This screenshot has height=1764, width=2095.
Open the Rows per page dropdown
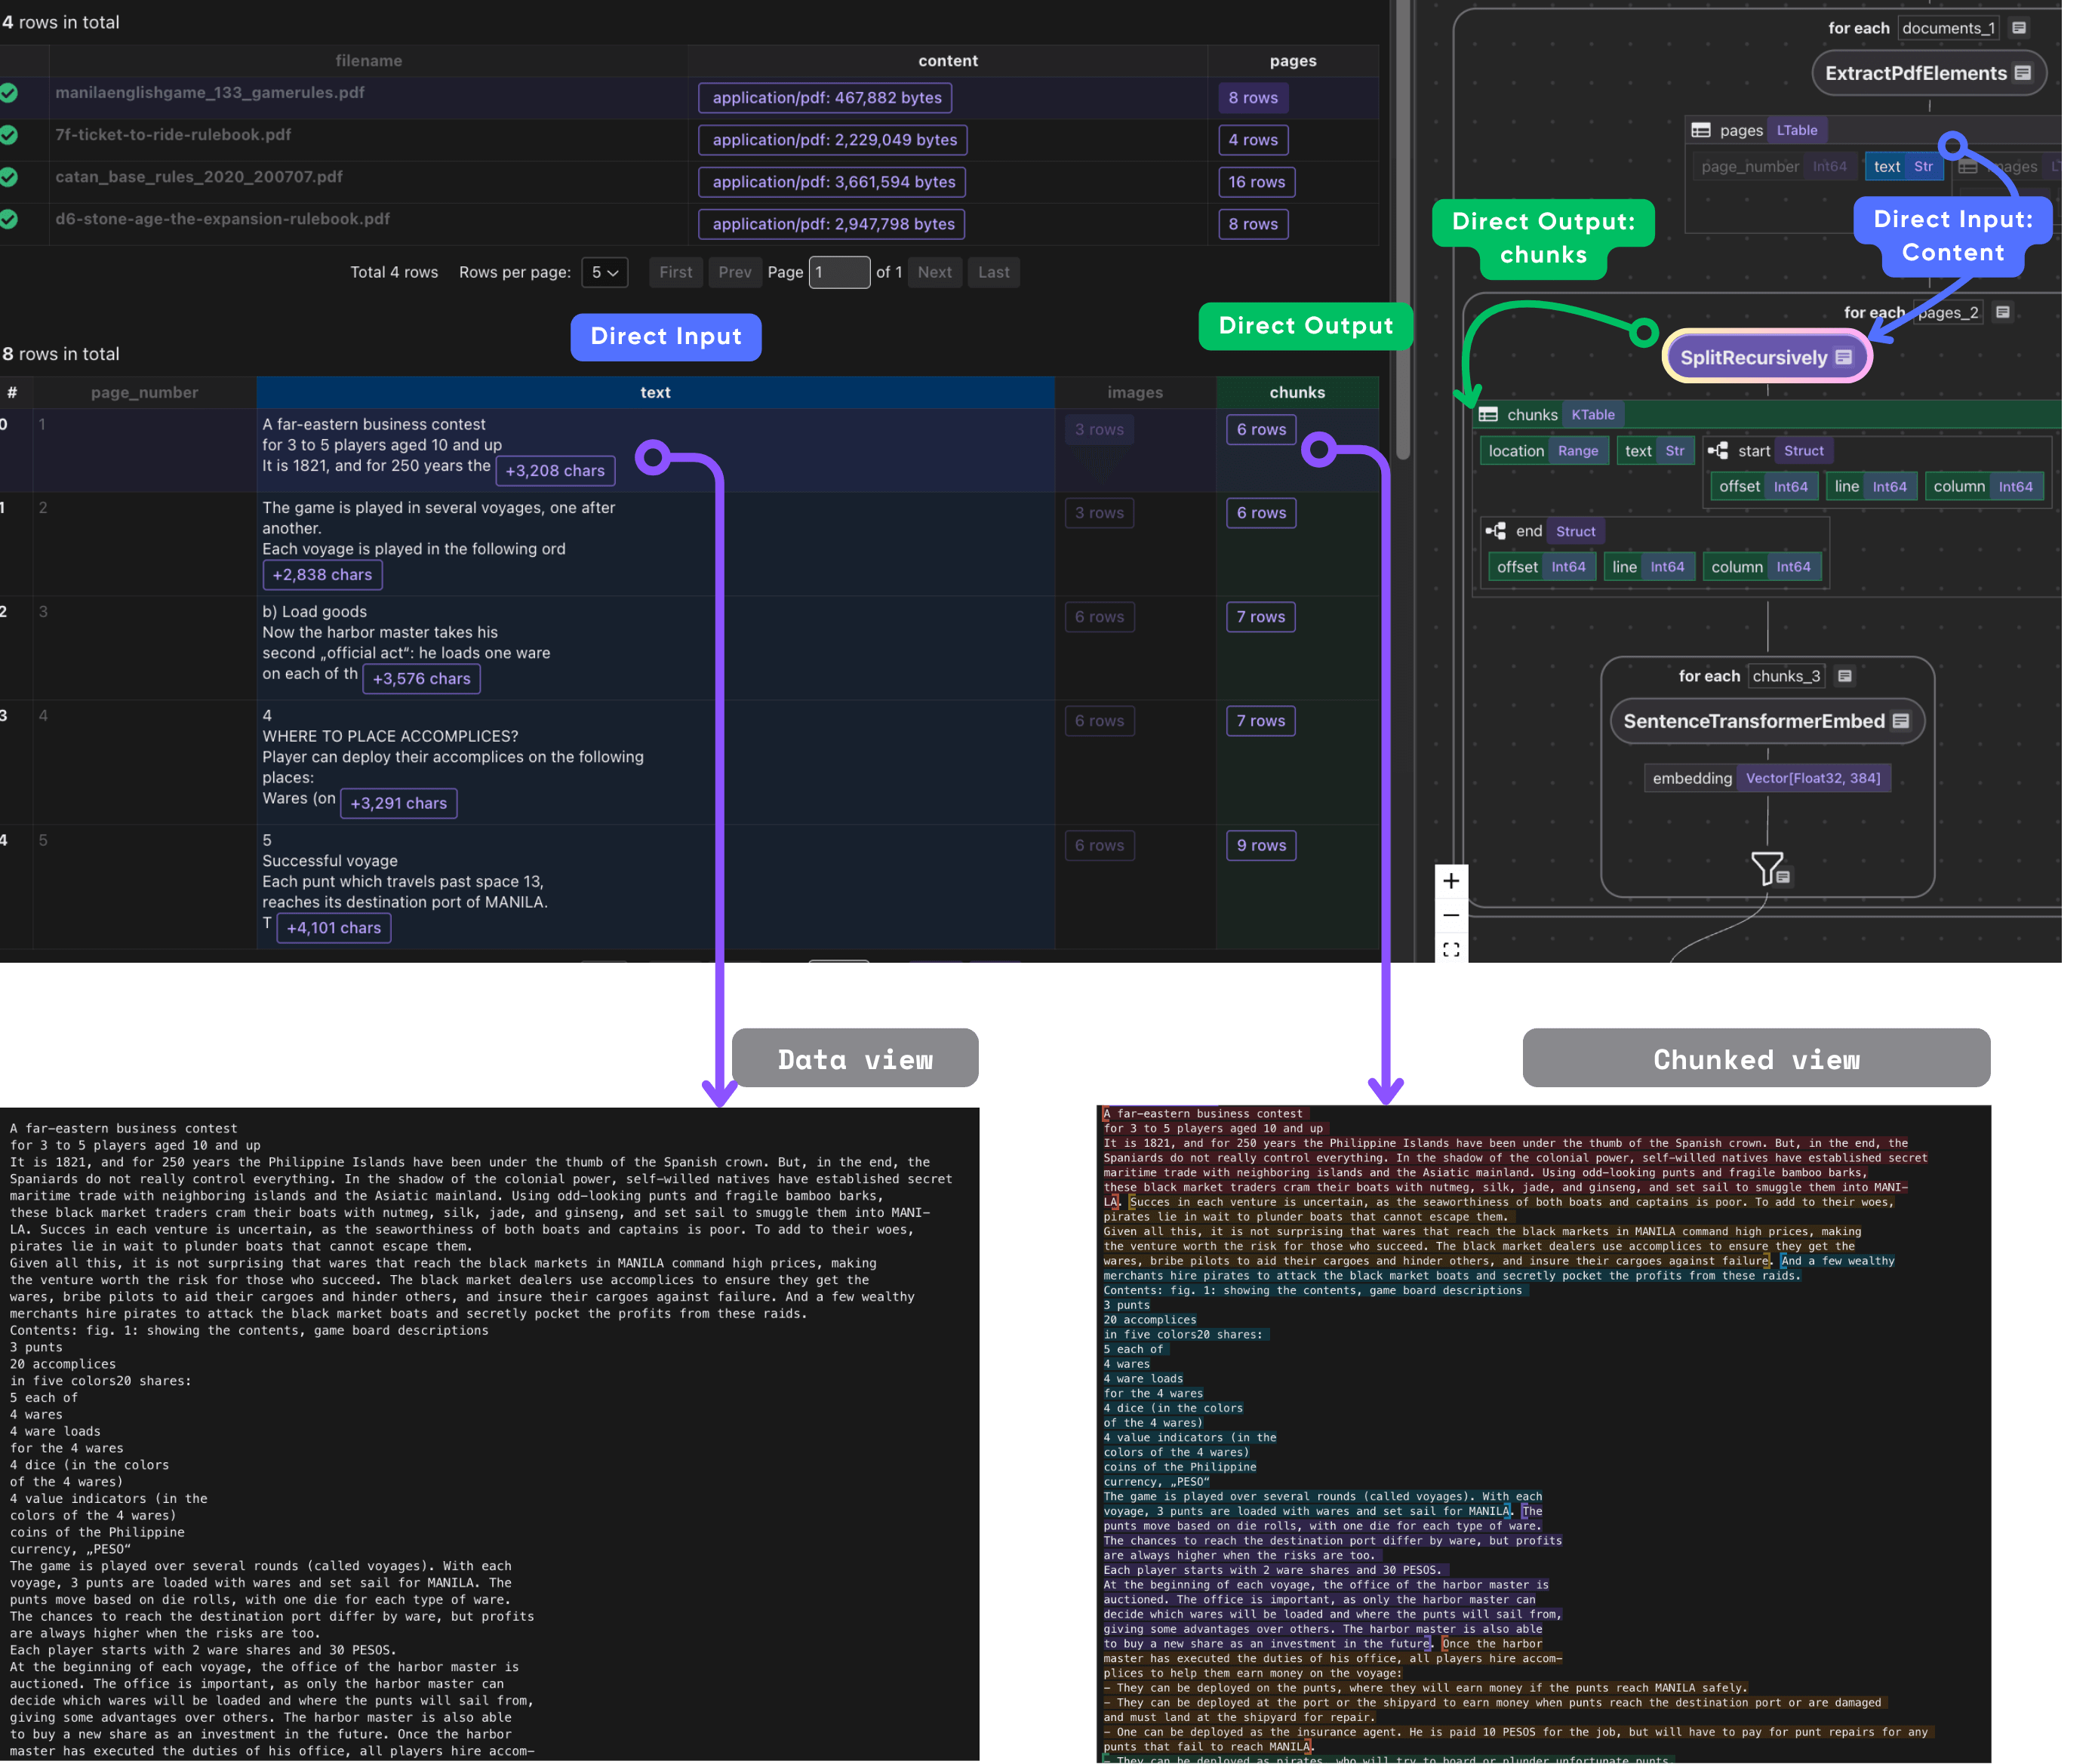(605, 272)
